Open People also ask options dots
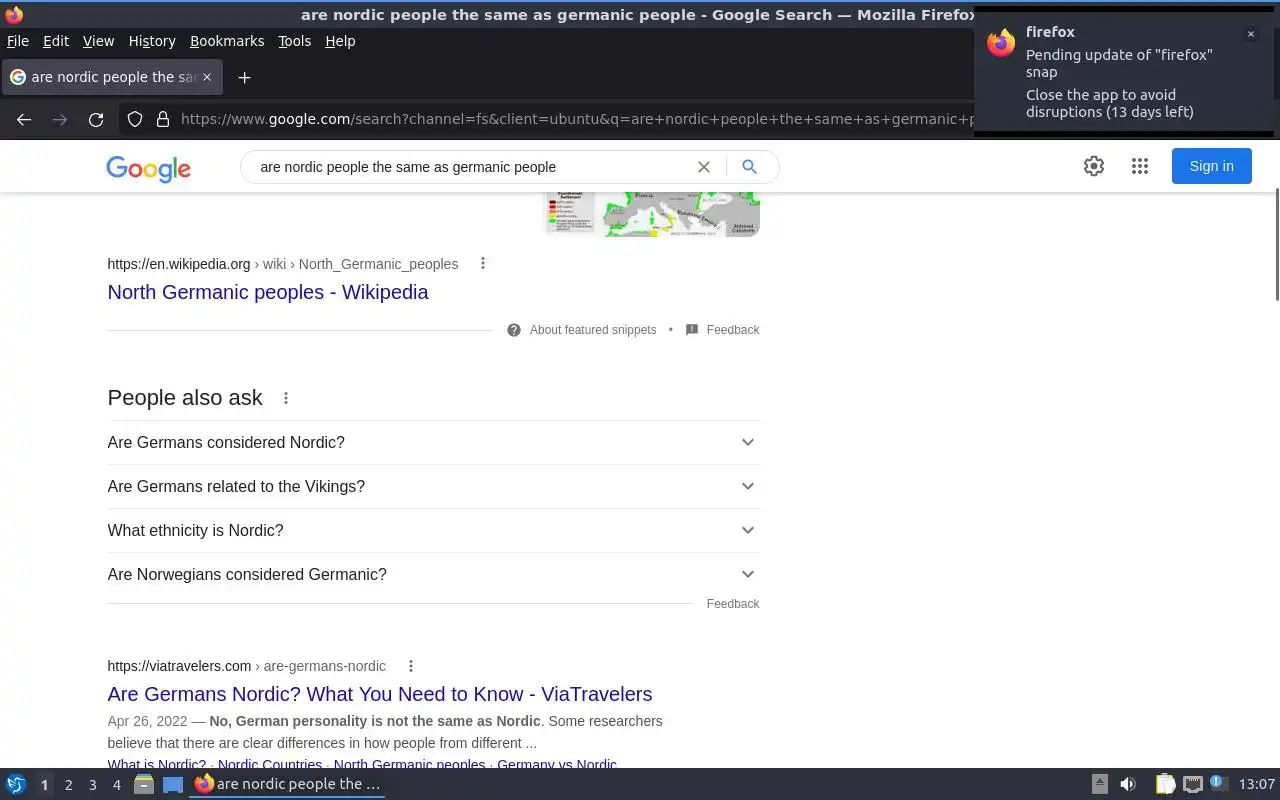 pyautogui.click(x=286, y=398)
